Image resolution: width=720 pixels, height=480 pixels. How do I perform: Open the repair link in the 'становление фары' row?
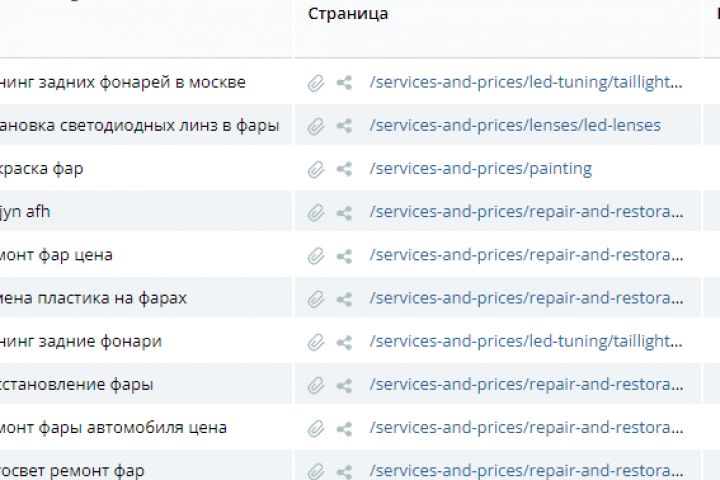526,384
